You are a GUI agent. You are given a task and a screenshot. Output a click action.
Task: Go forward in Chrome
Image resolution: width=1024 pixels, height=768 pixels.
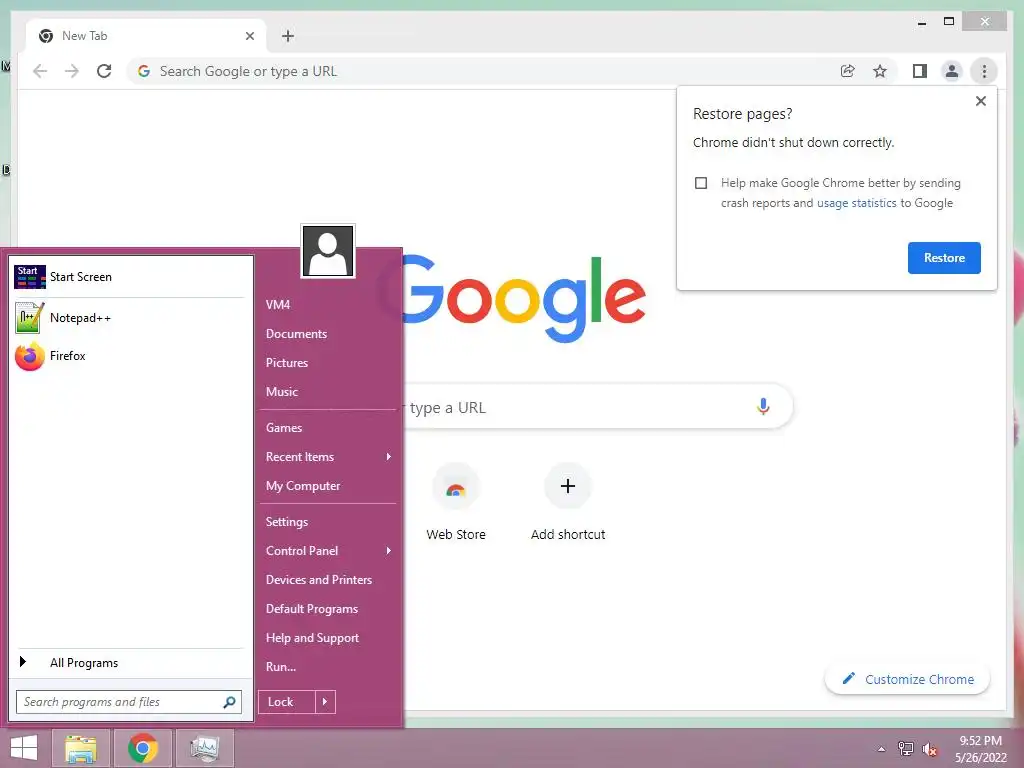[72, 71]
